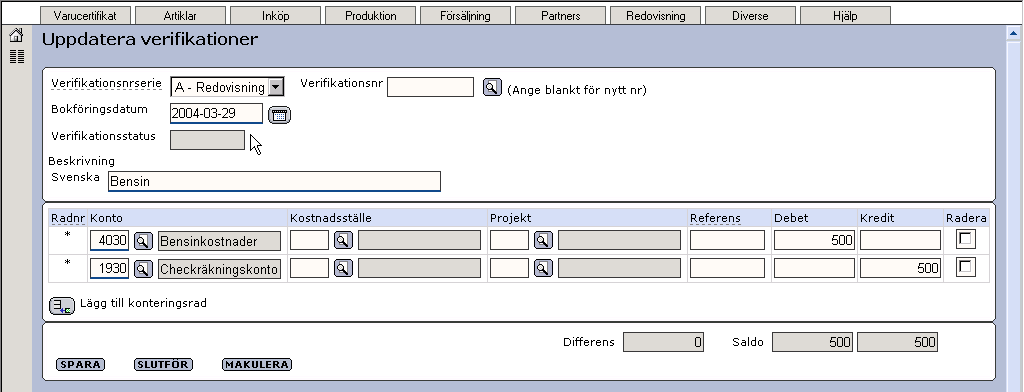The width and height of the screenshot is (1024, 392).
Task: Click Debet field with 500 on first row
Action: (x=814, y=240)
